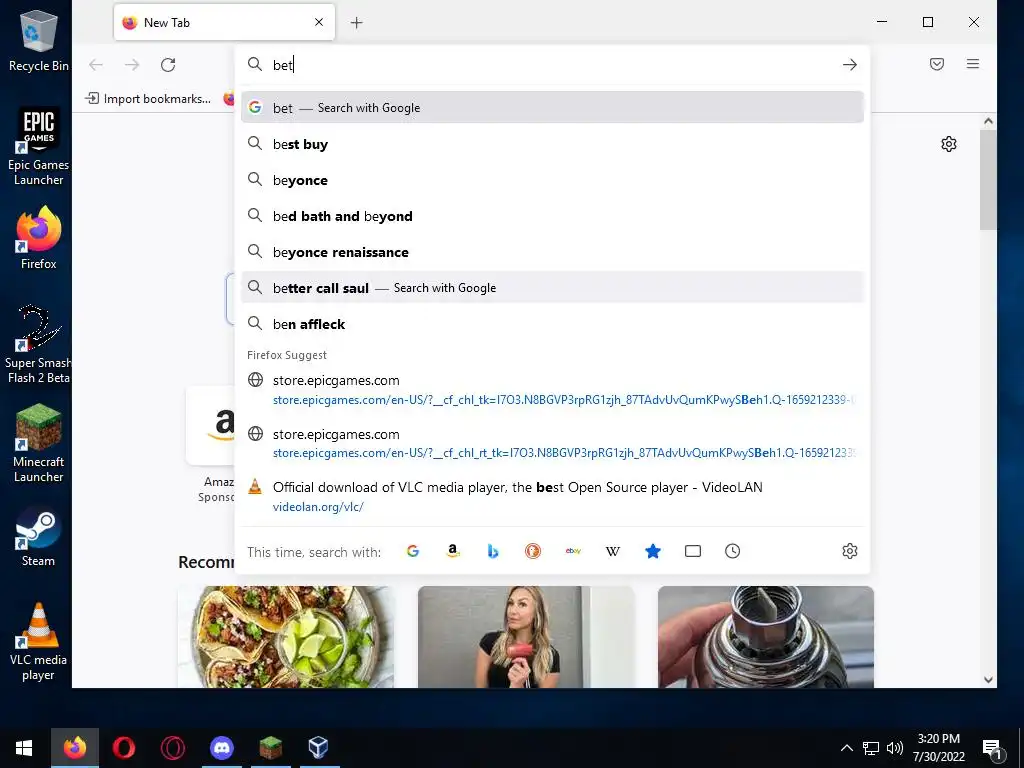
Task: Open the store.epicgames.com cf_chl_rt_tk history entry
Action: [x=552, y=443]
